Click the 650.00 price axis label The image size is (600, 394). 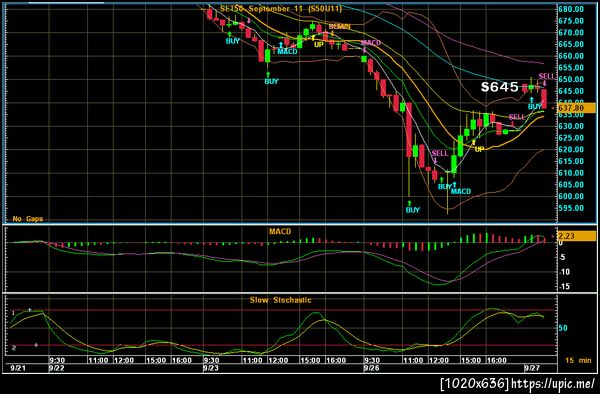pyautogui.click(x=571, y=79)
